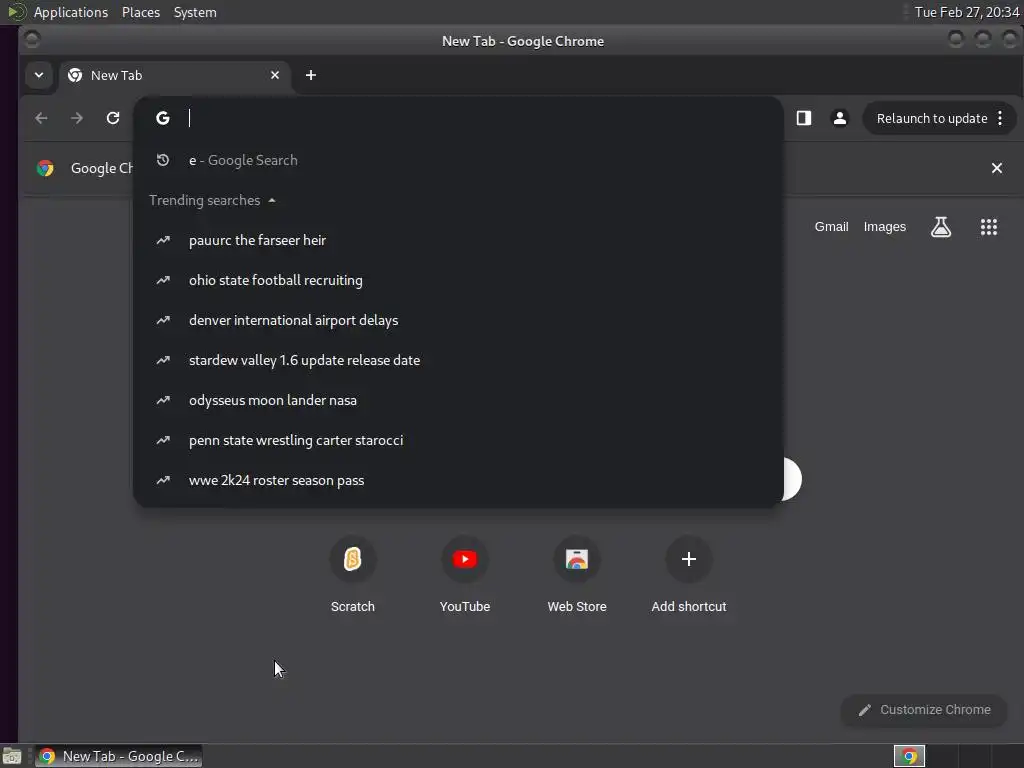Open Chrome three-dot menu
The height and width of the screenshot is (768, 1024).
1000,118
